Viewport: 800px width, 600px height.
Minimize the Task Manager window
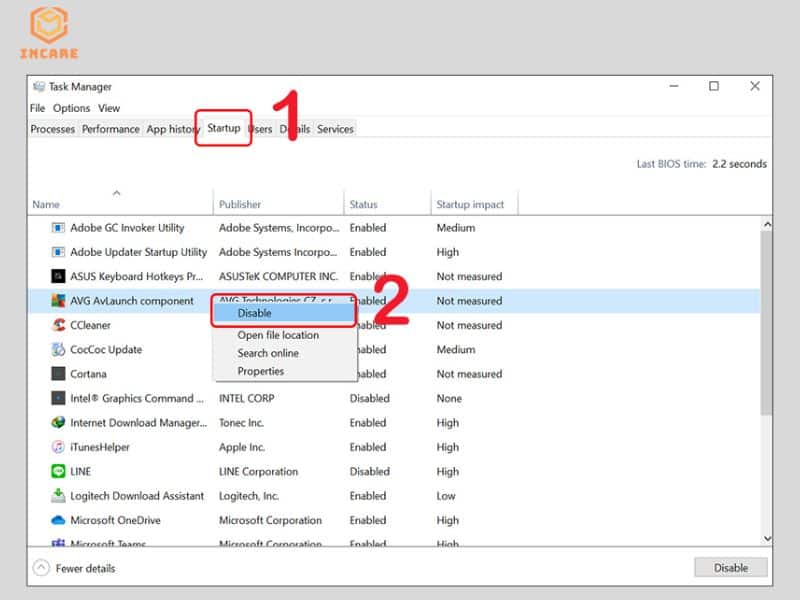click(x=673, y=86)
